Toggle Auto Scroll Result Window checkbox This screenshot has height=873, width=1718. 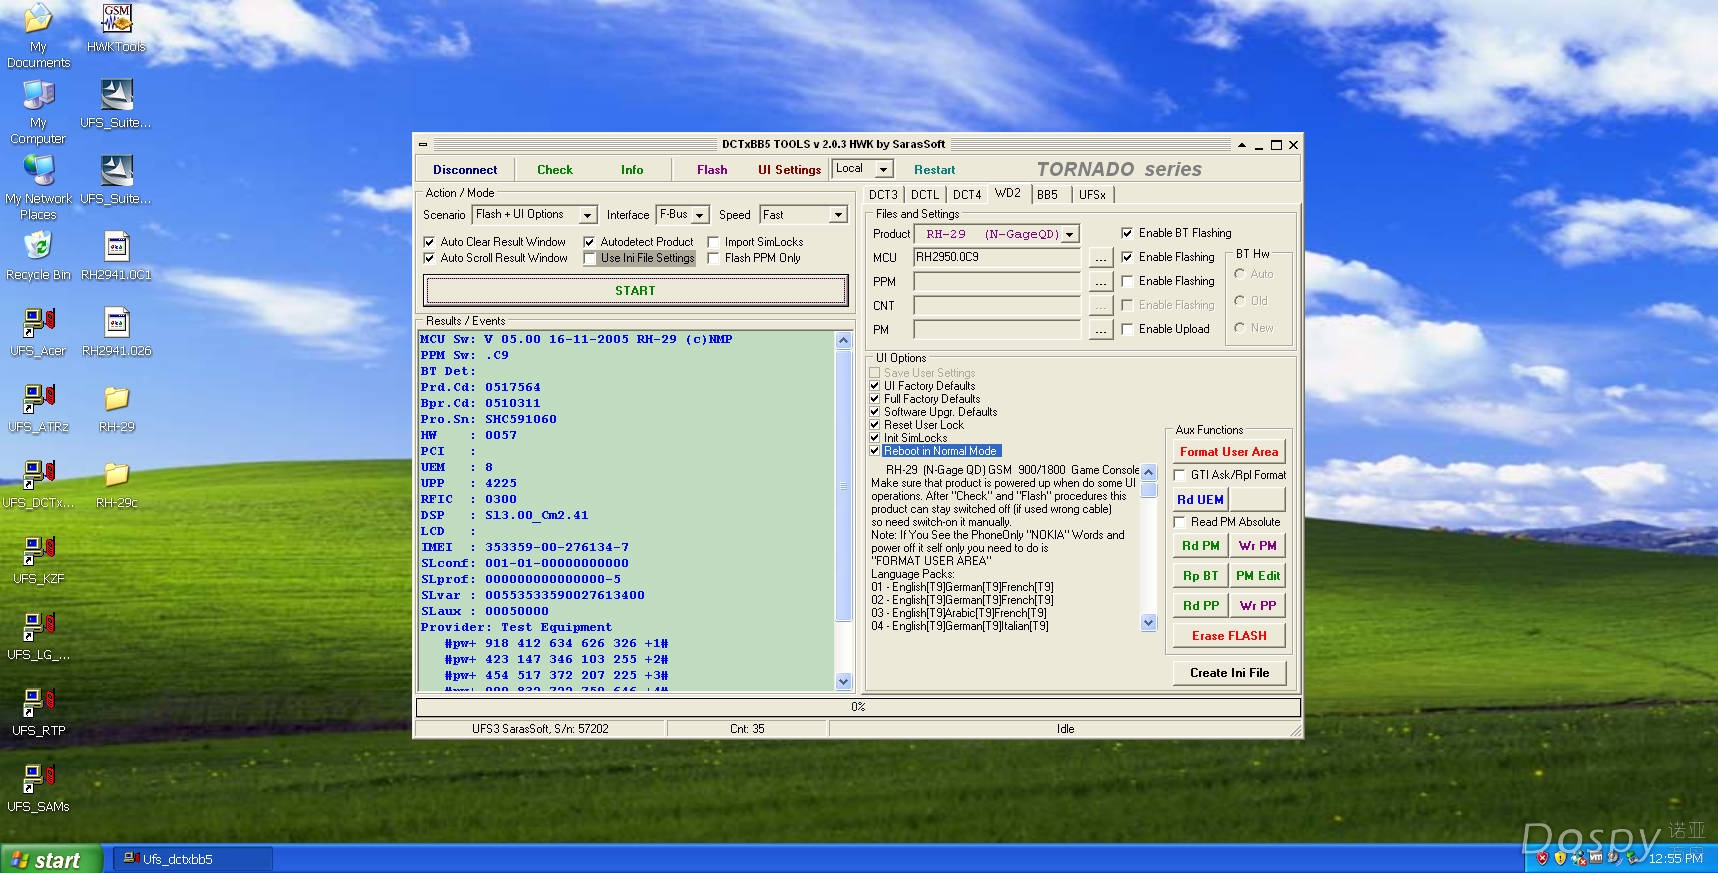pos(429,258)
